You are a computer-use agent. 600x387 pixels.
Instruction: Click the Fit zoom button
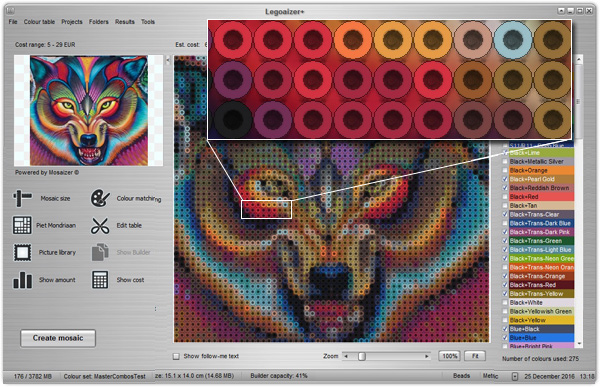point(475,356)
